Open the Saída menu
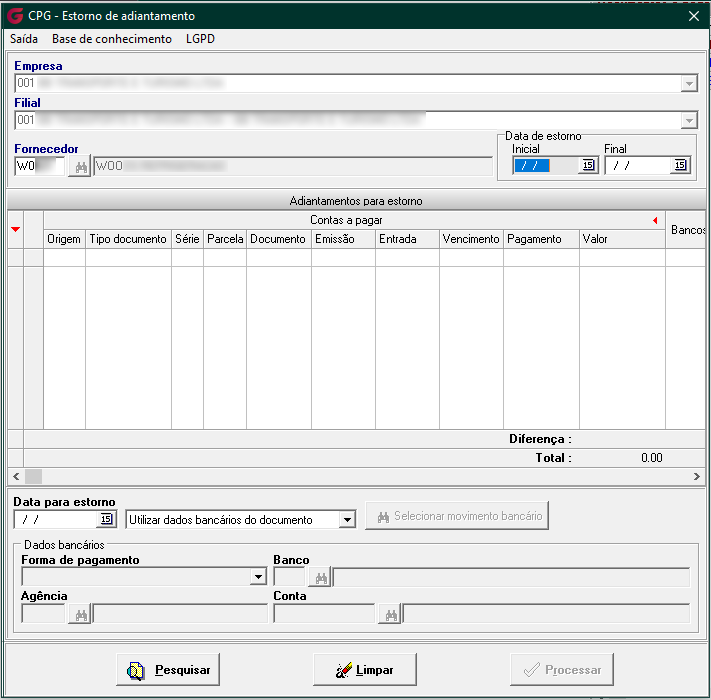Image resolution: width=711 pixels, height=700 pixels. click(x=24, y=39)
